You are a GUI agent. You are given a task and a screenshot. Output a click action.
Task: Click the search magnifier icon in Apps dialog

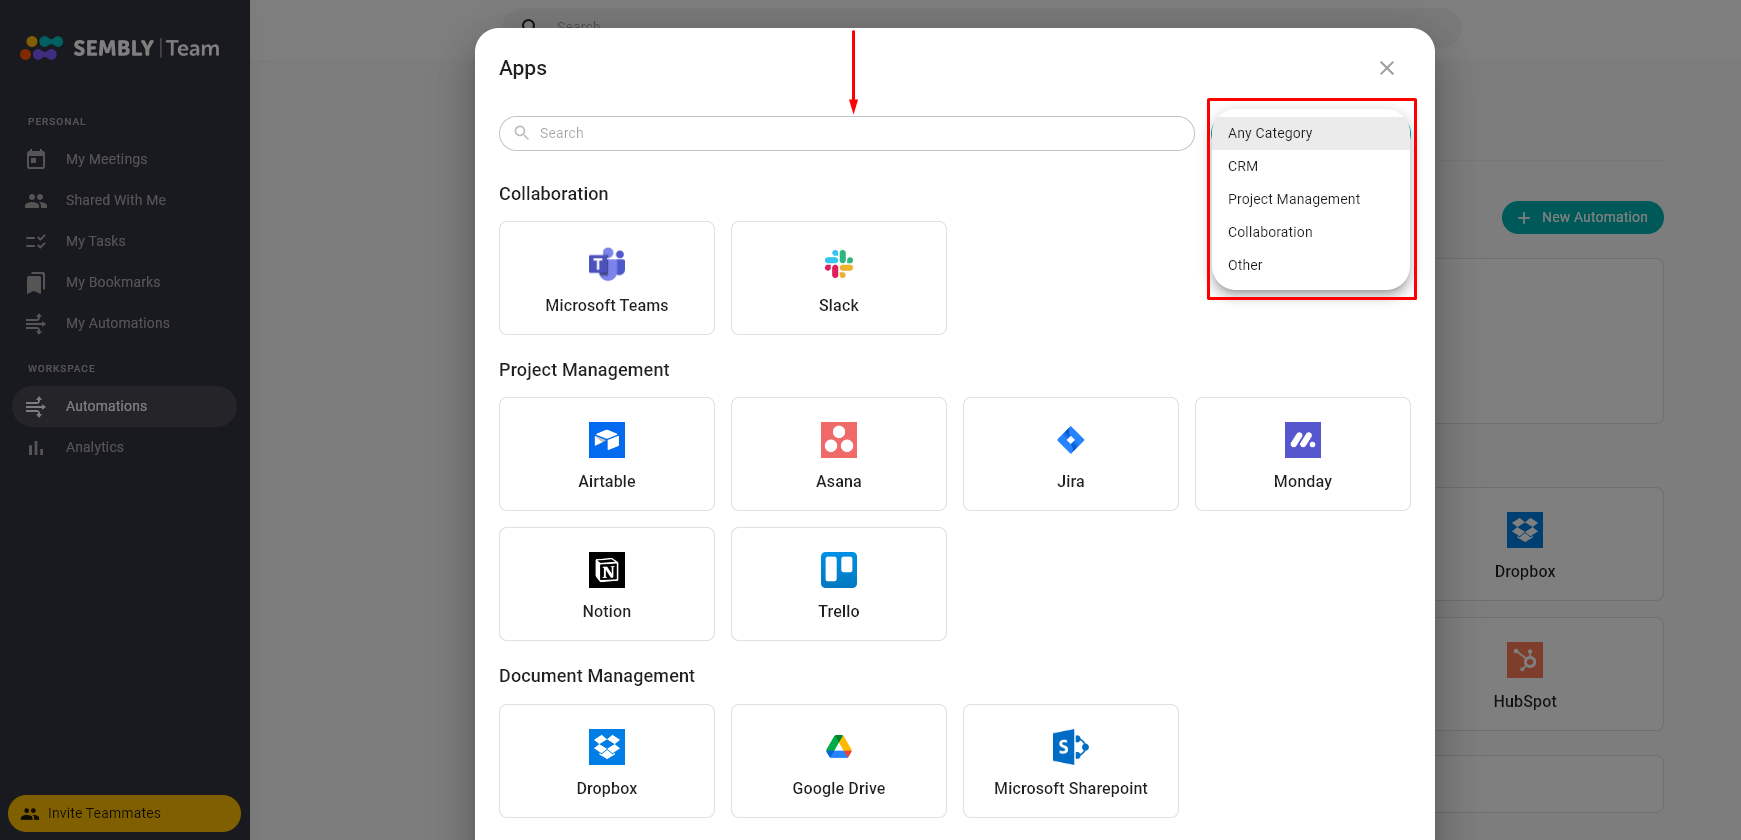coord(521,133)
